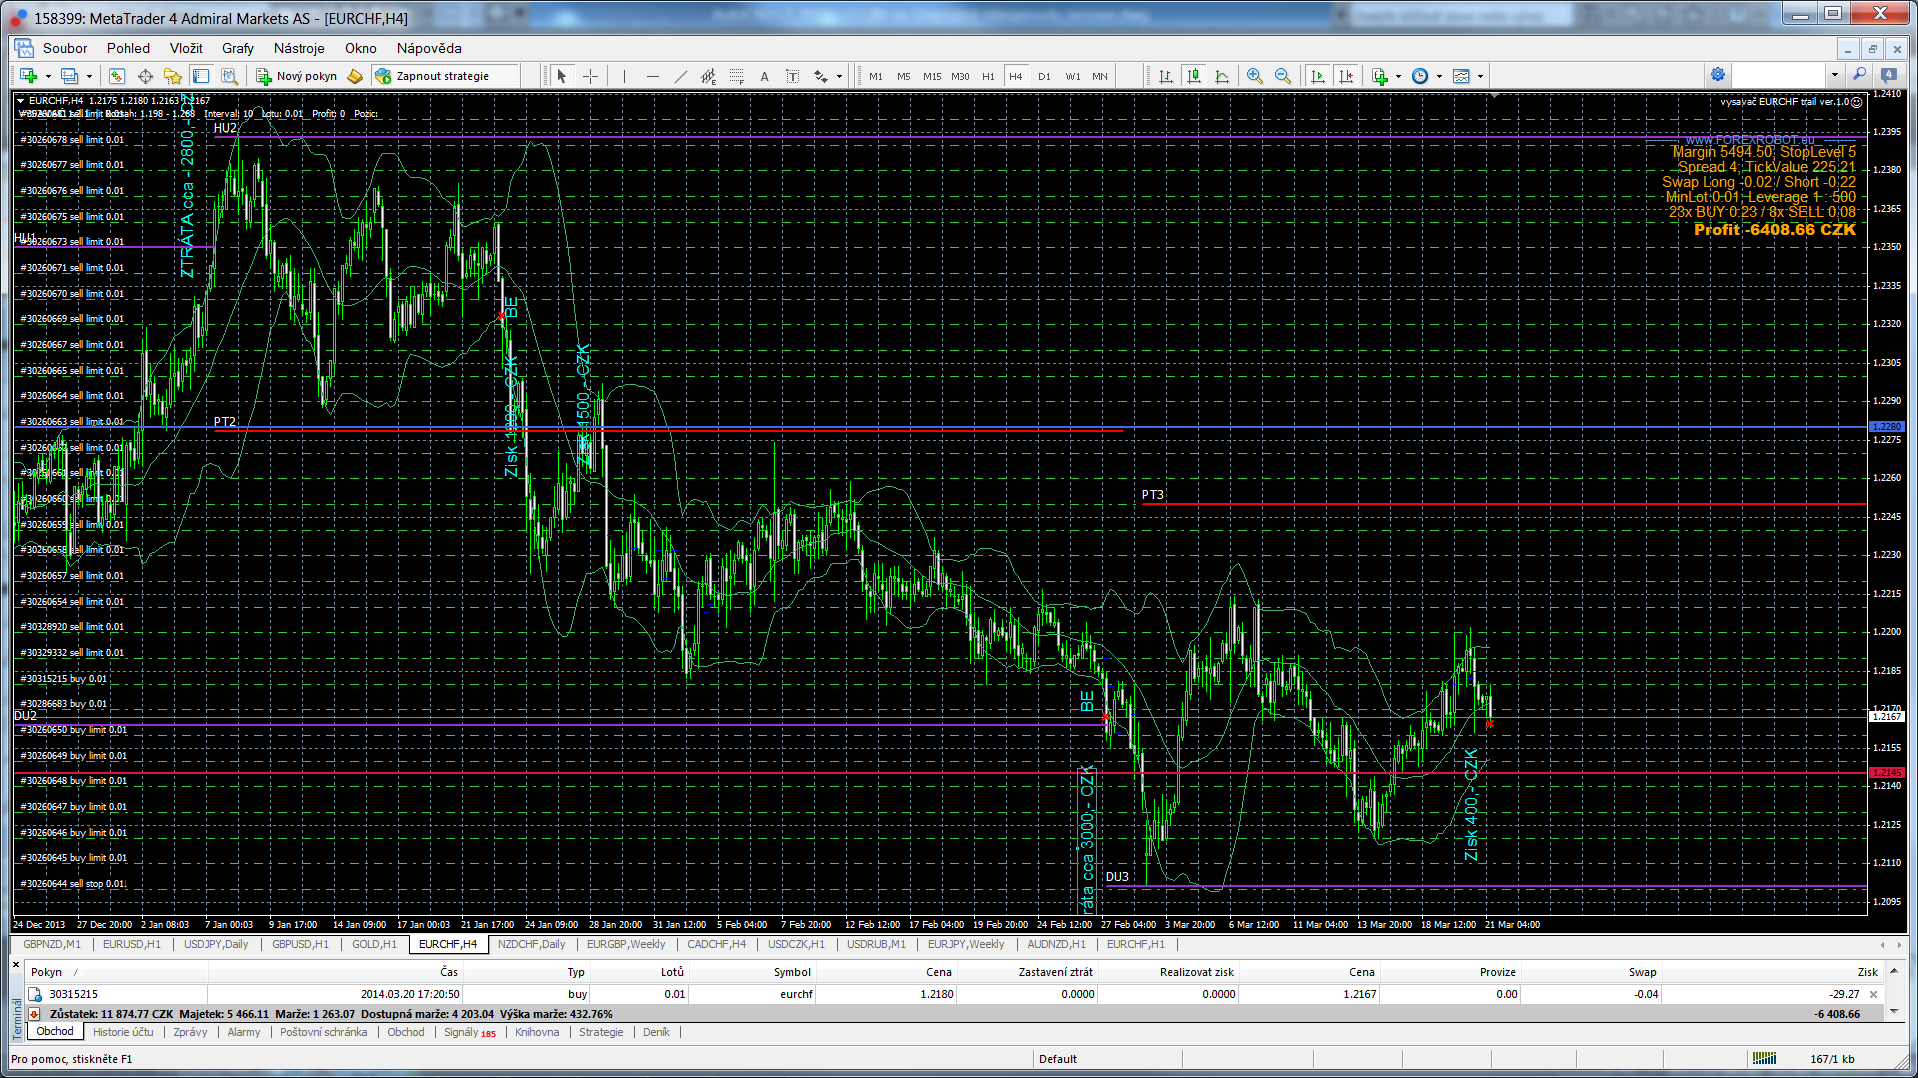Expand the Templates dropdown arrow

(x=1480, y=76)
